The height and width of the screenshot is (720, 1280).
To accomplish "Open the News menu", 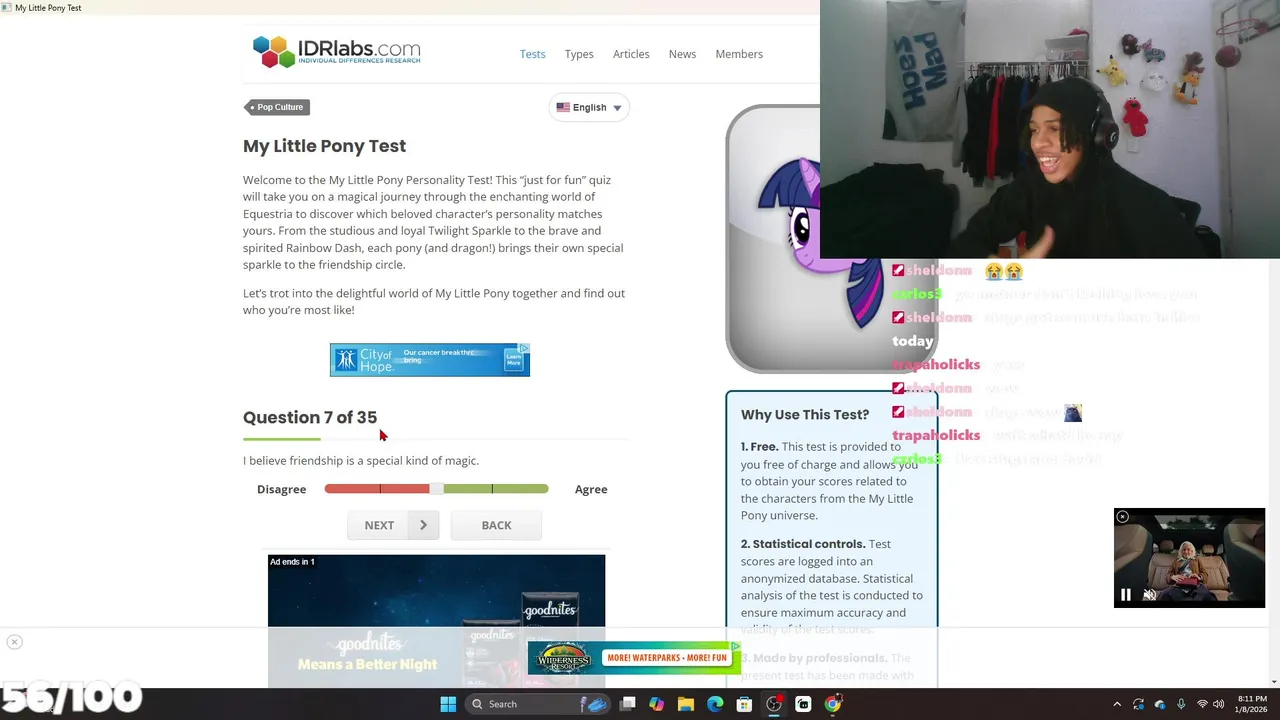I will 682,54.
